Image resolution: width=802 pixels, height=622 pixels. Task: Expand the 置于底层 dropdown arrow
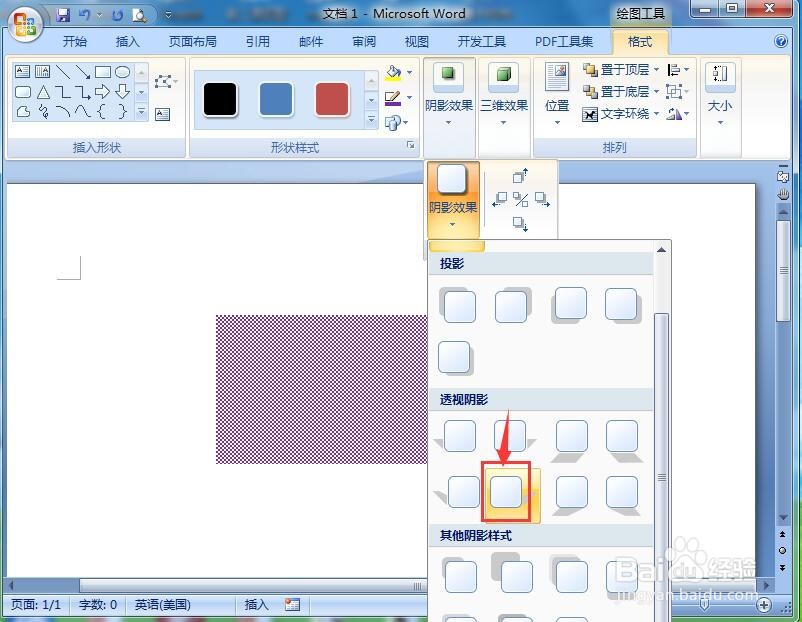pos(656,92)
